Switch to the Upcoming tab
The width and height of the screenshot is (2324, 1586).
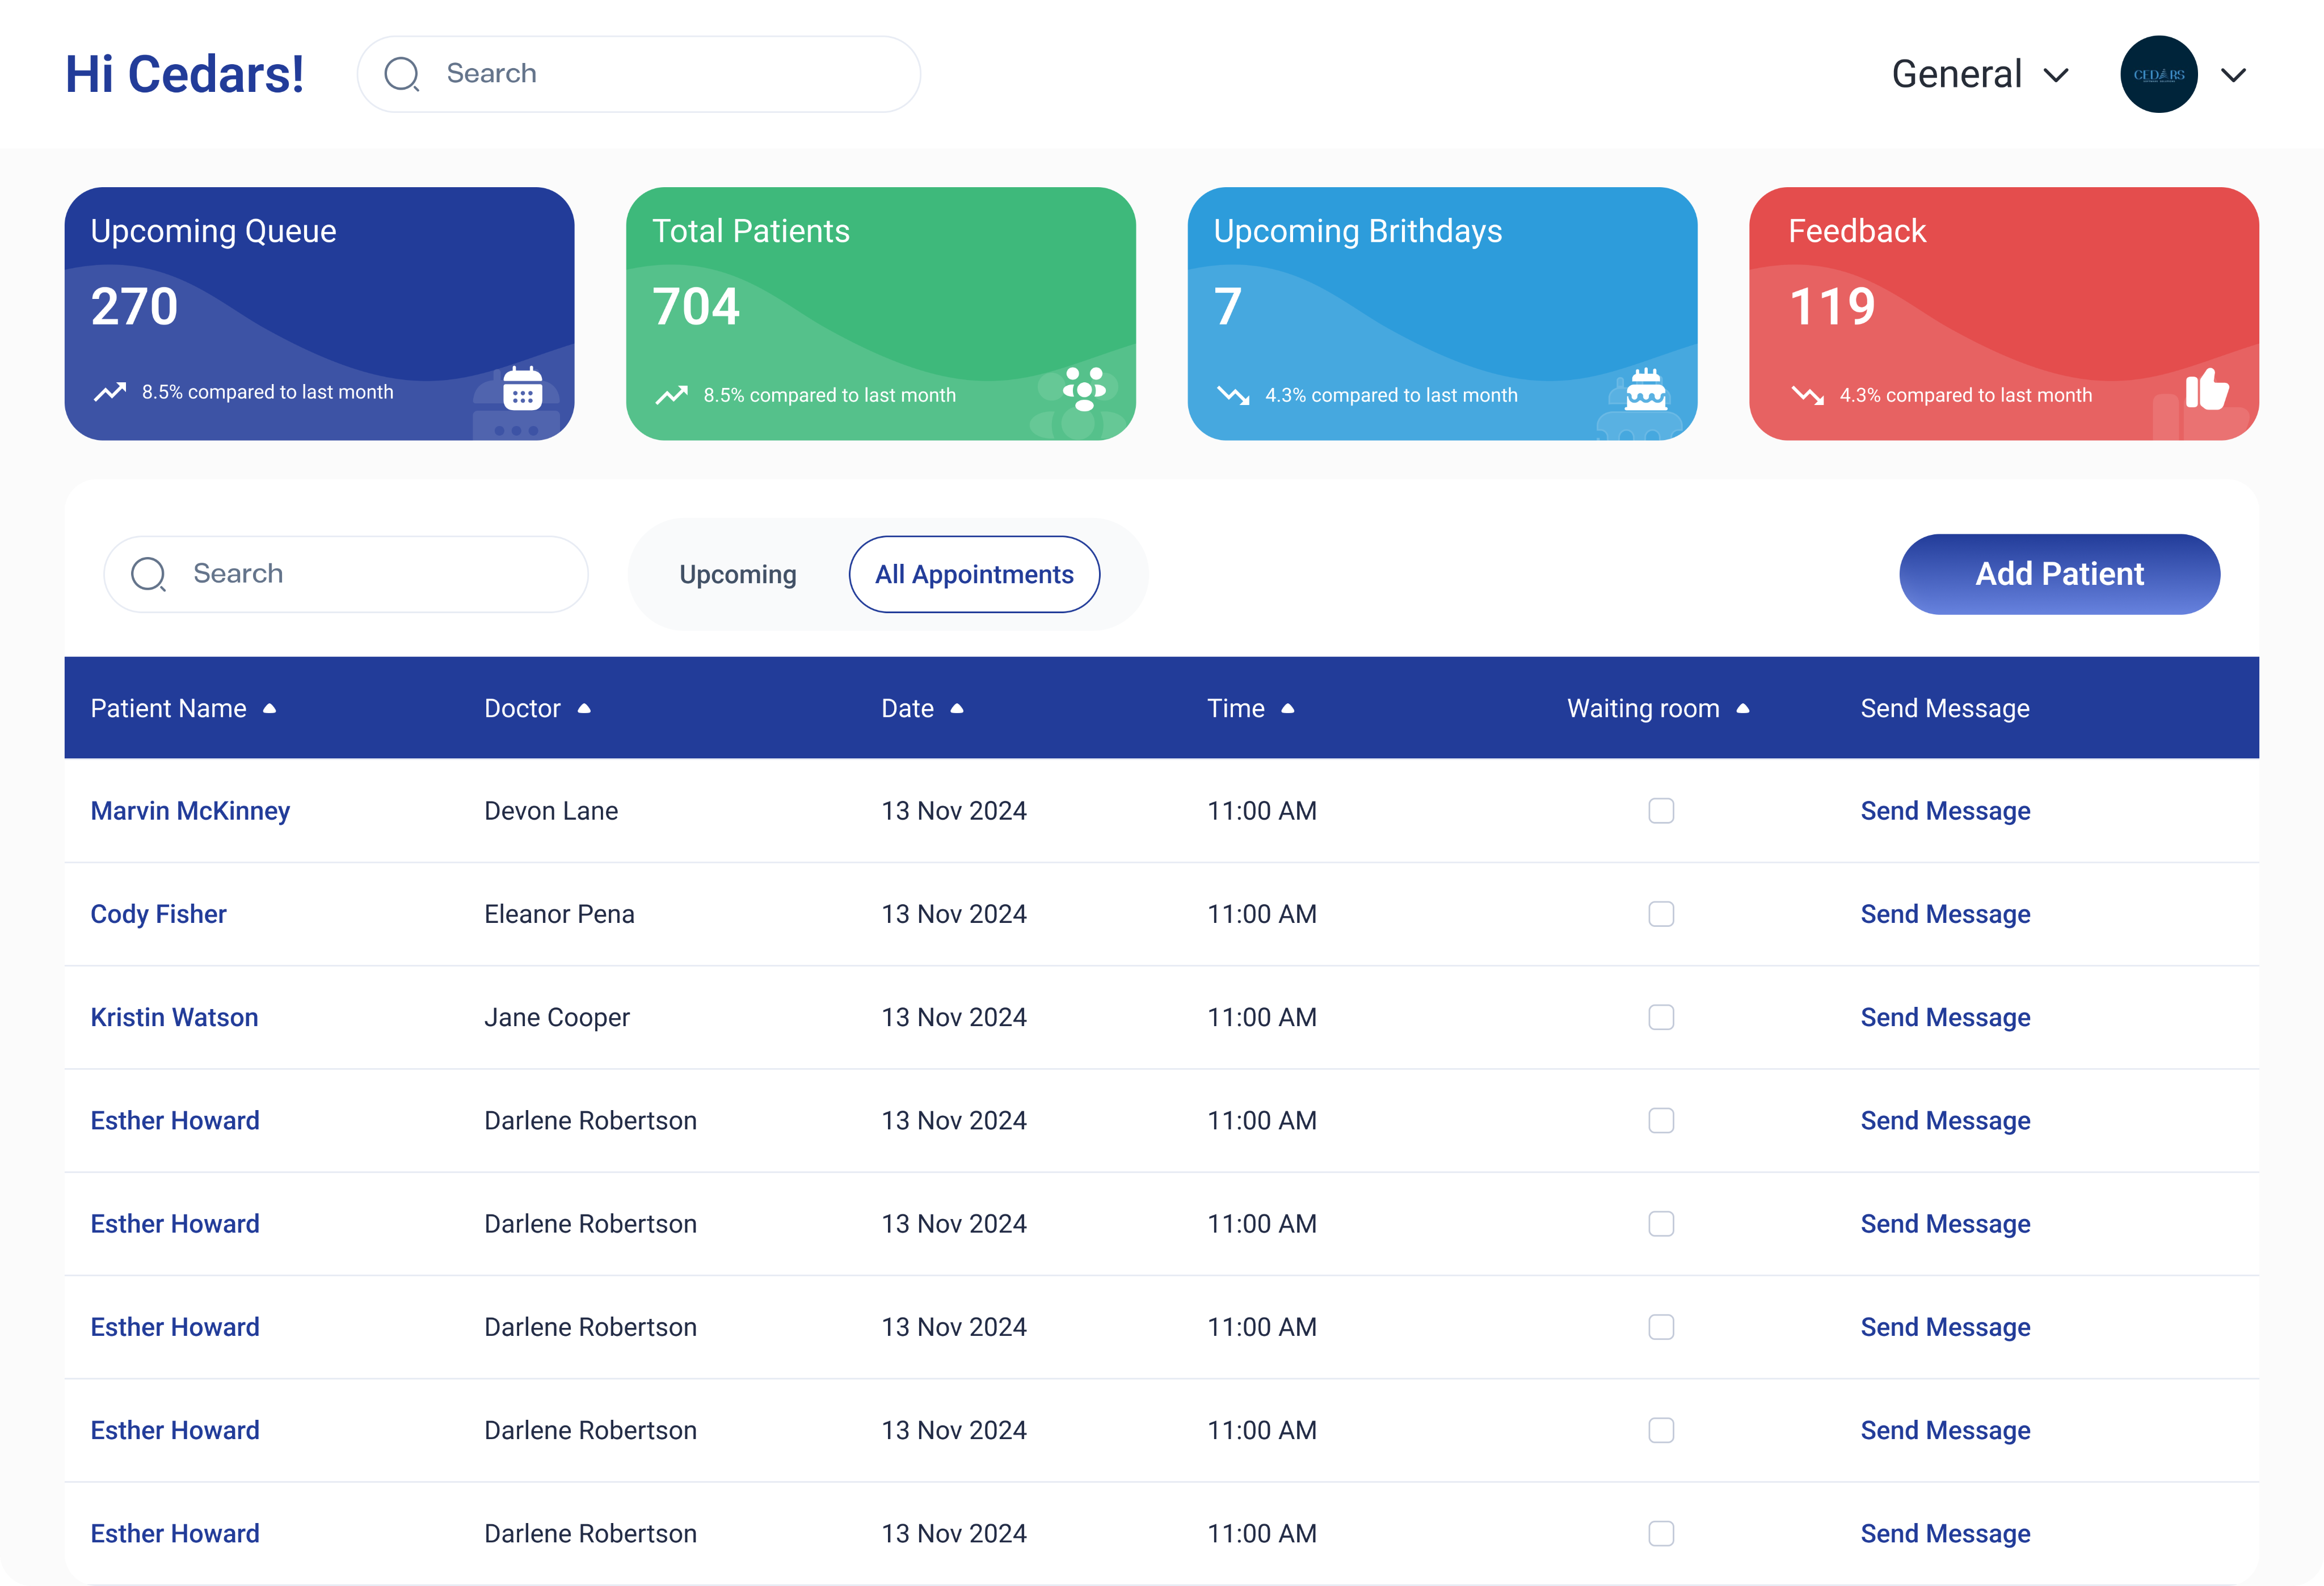click(738, 574)
